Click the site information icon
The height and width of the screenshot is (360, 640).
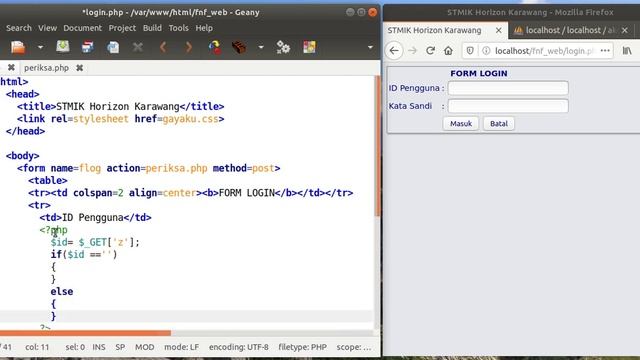coord(486,51)
